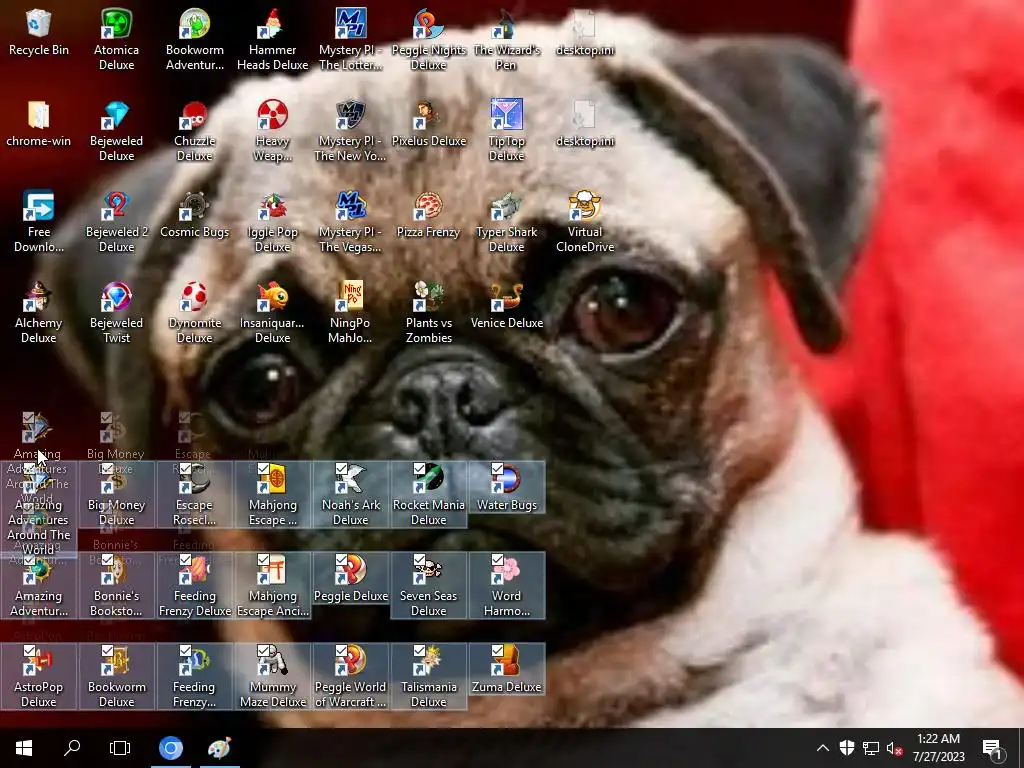
Task: Uncheck the Water Bugs icon checkbox
Action: point(497,469)
